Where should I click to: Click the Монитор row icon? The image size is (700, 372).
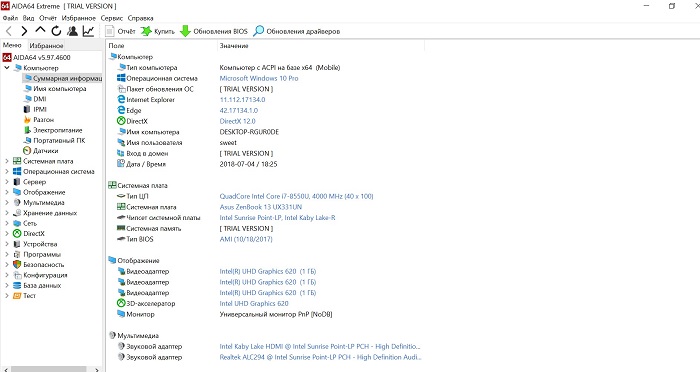click(121, 314)
